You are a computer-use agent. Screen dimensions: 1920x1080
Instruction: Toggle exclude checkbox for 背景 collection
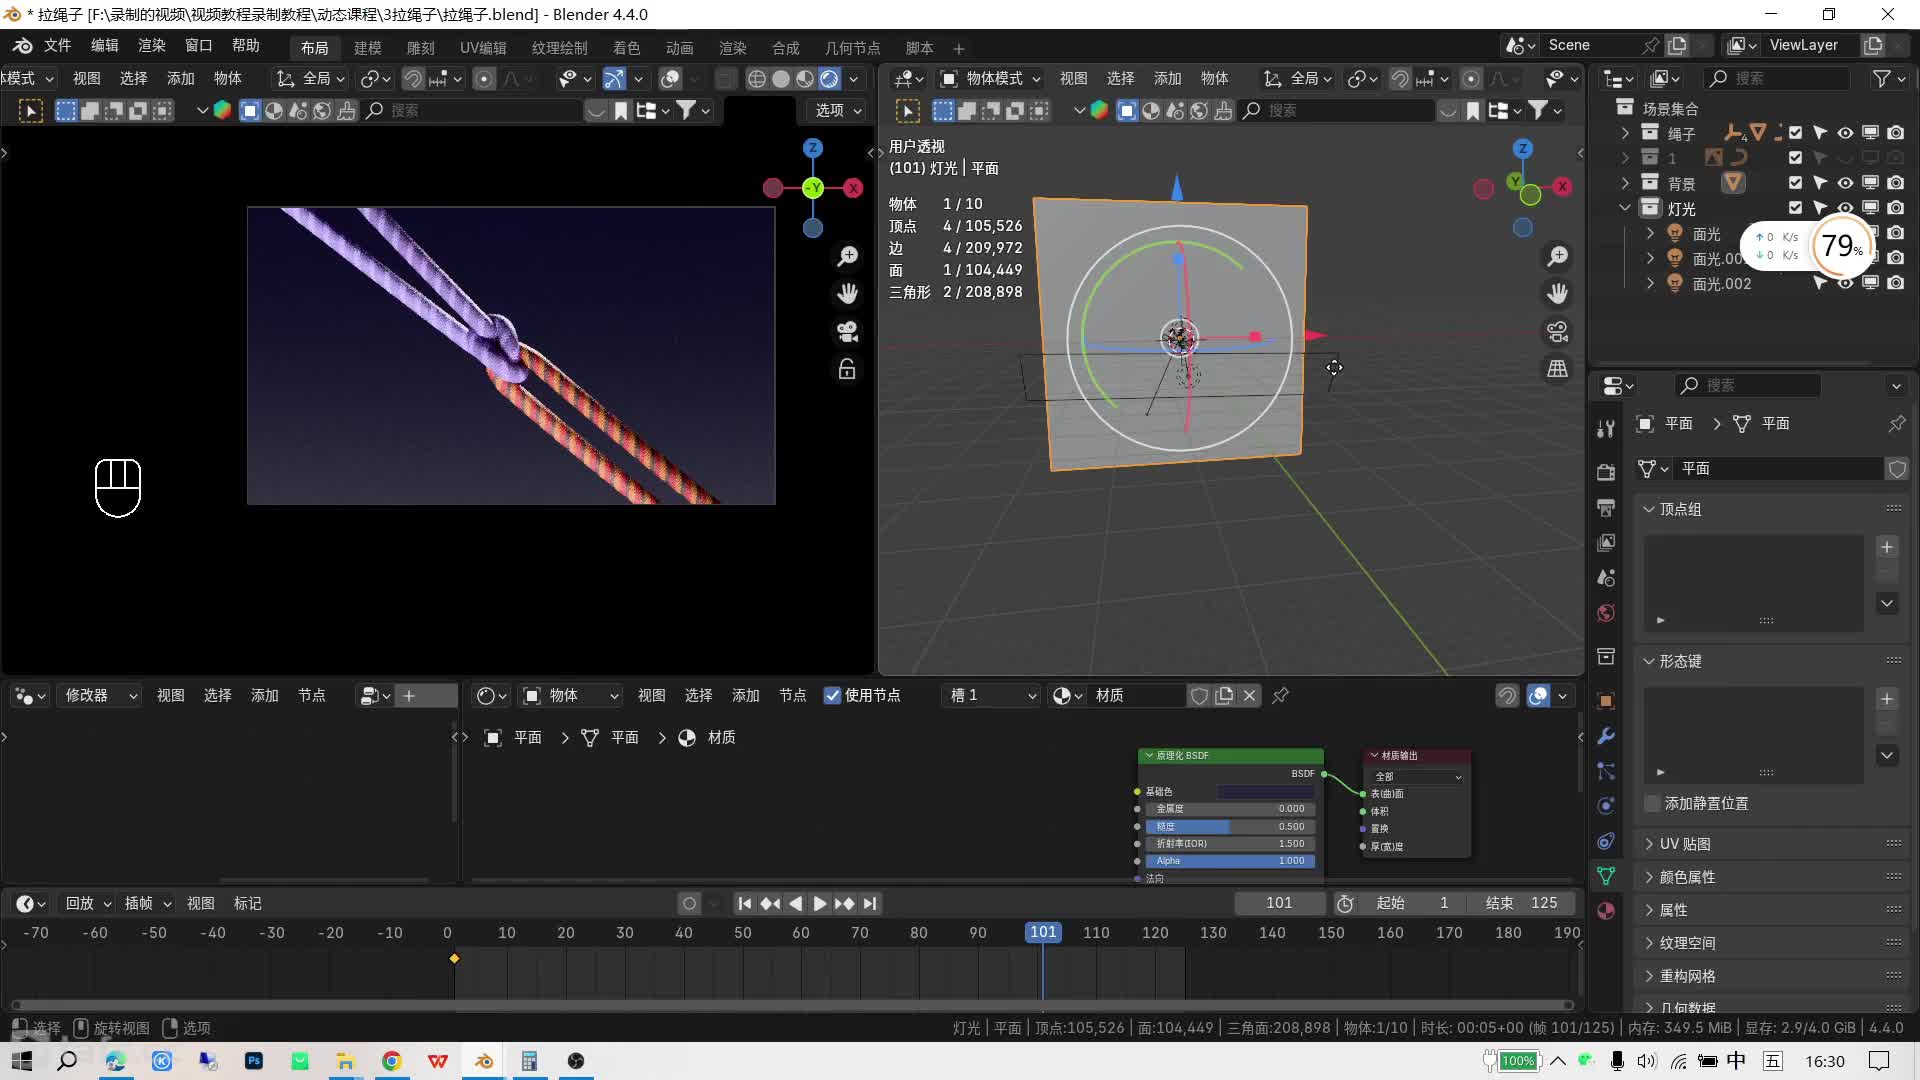pyautogui.click(x=1795, y=182)
